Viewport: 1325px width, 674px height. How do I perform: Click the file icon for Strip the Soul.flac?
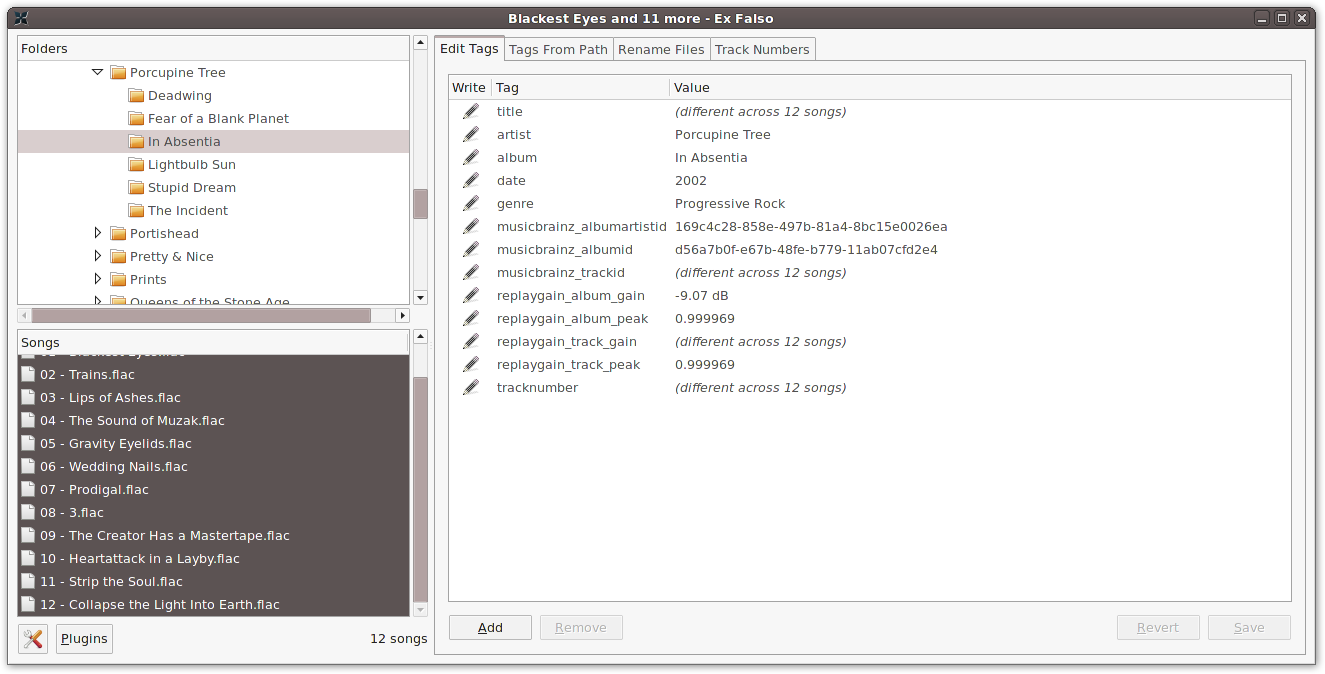[x=28, y=581]
